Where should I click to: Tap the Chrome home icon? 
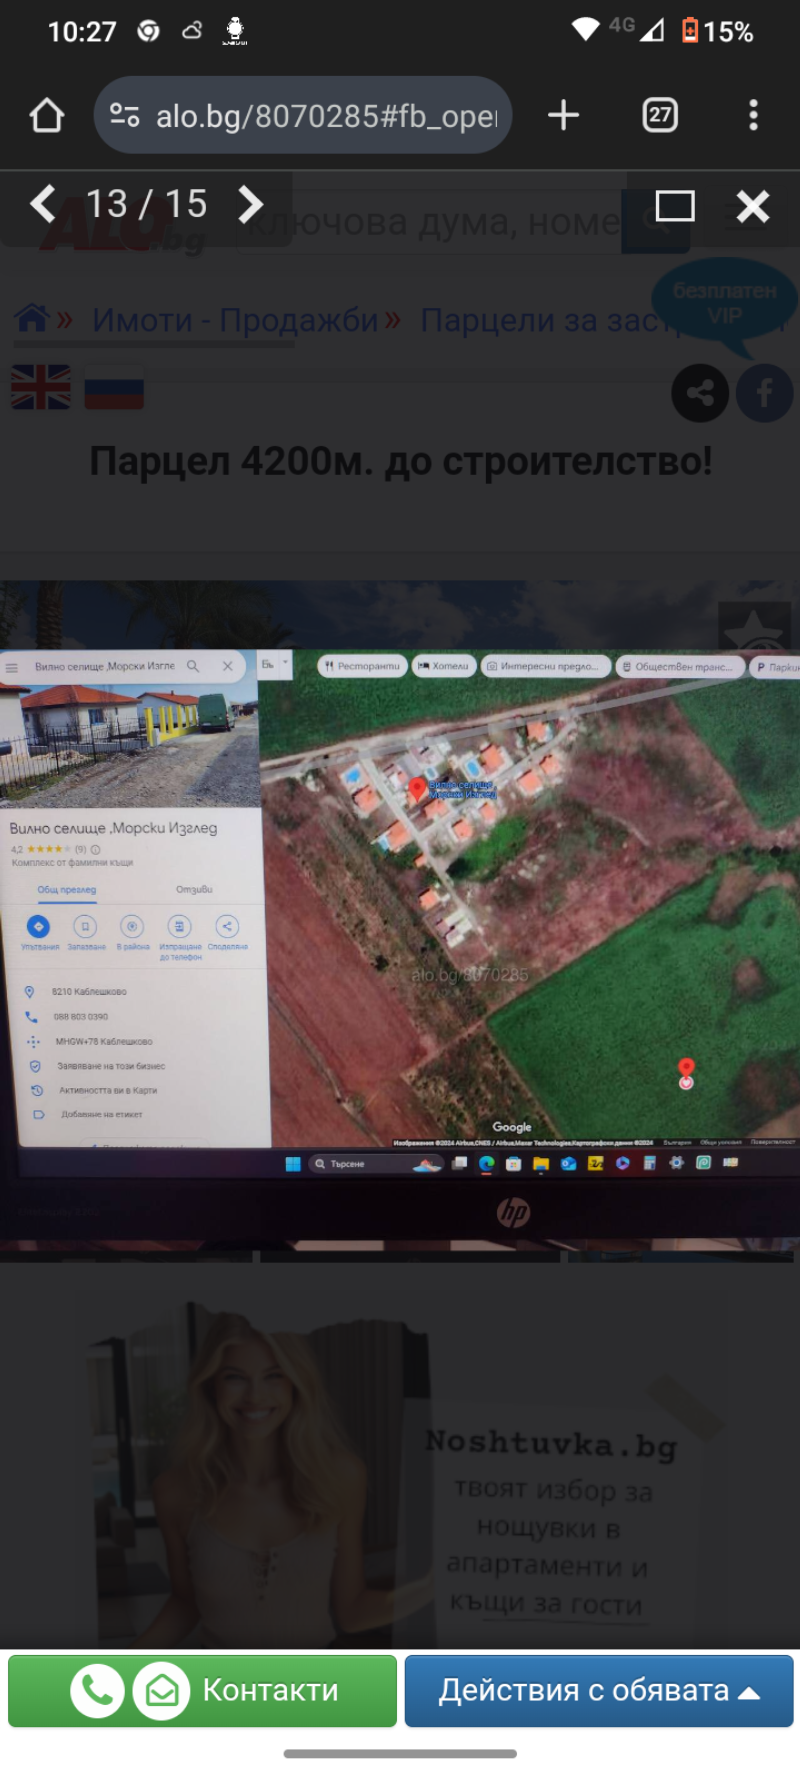click(47, 116)
